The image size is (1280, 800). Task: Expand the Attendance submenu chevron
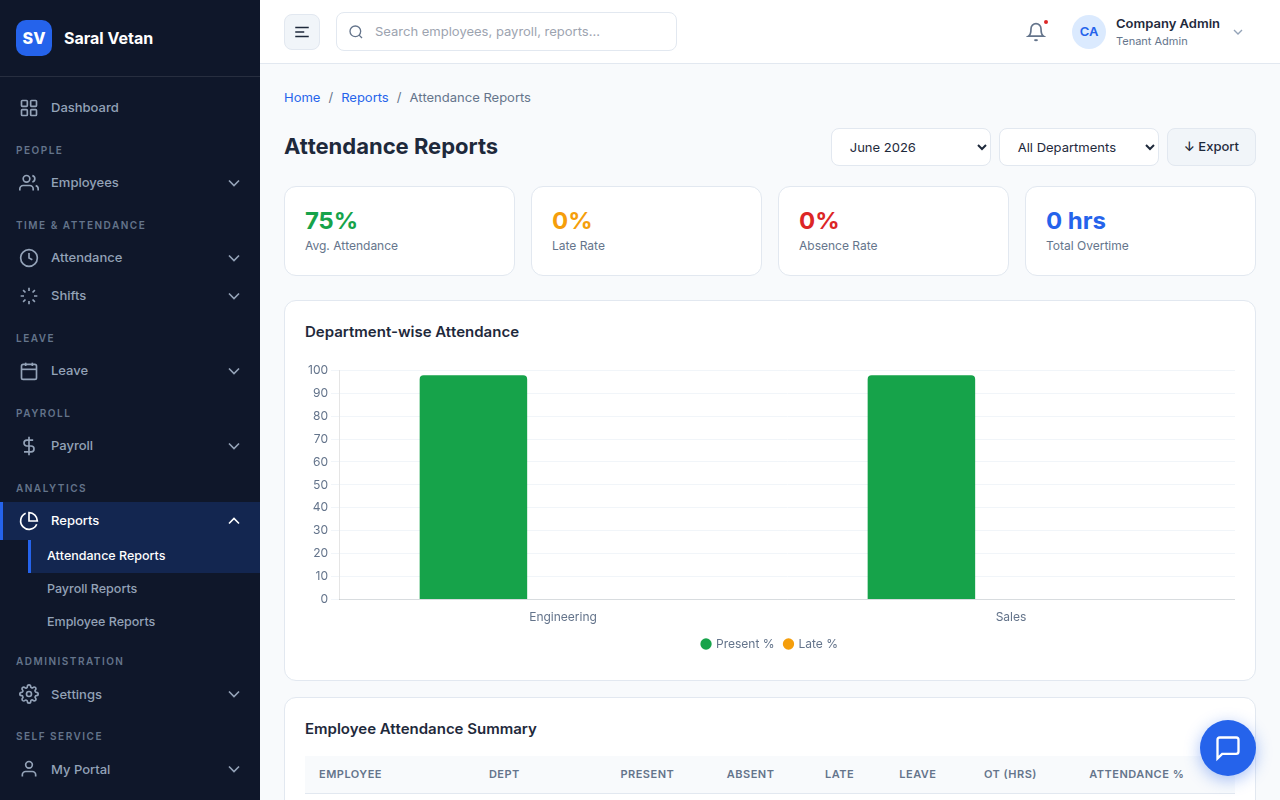pyautogui.click(x=234, y=258)
